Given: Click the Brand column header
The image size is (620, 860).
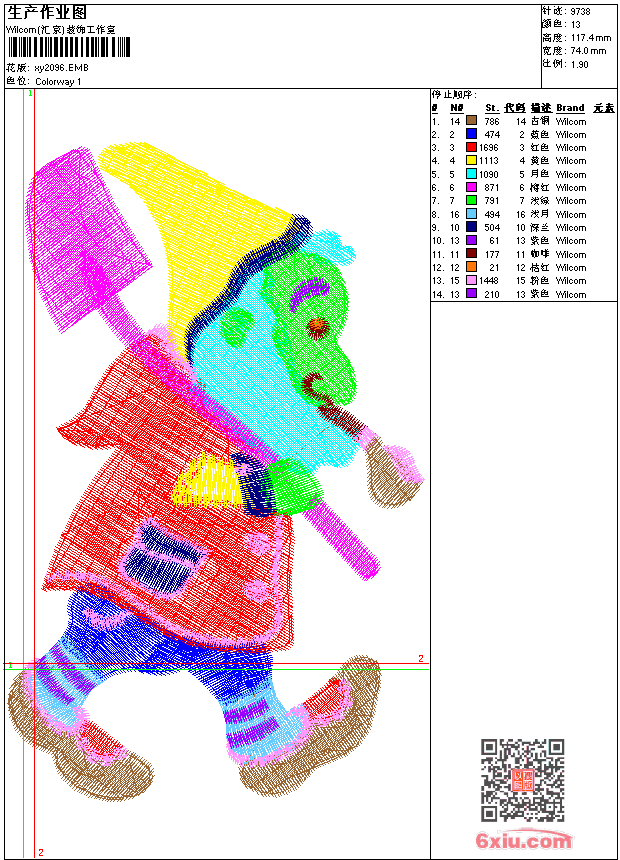Looking at the screenshot, I should click(x=570, y=108).
